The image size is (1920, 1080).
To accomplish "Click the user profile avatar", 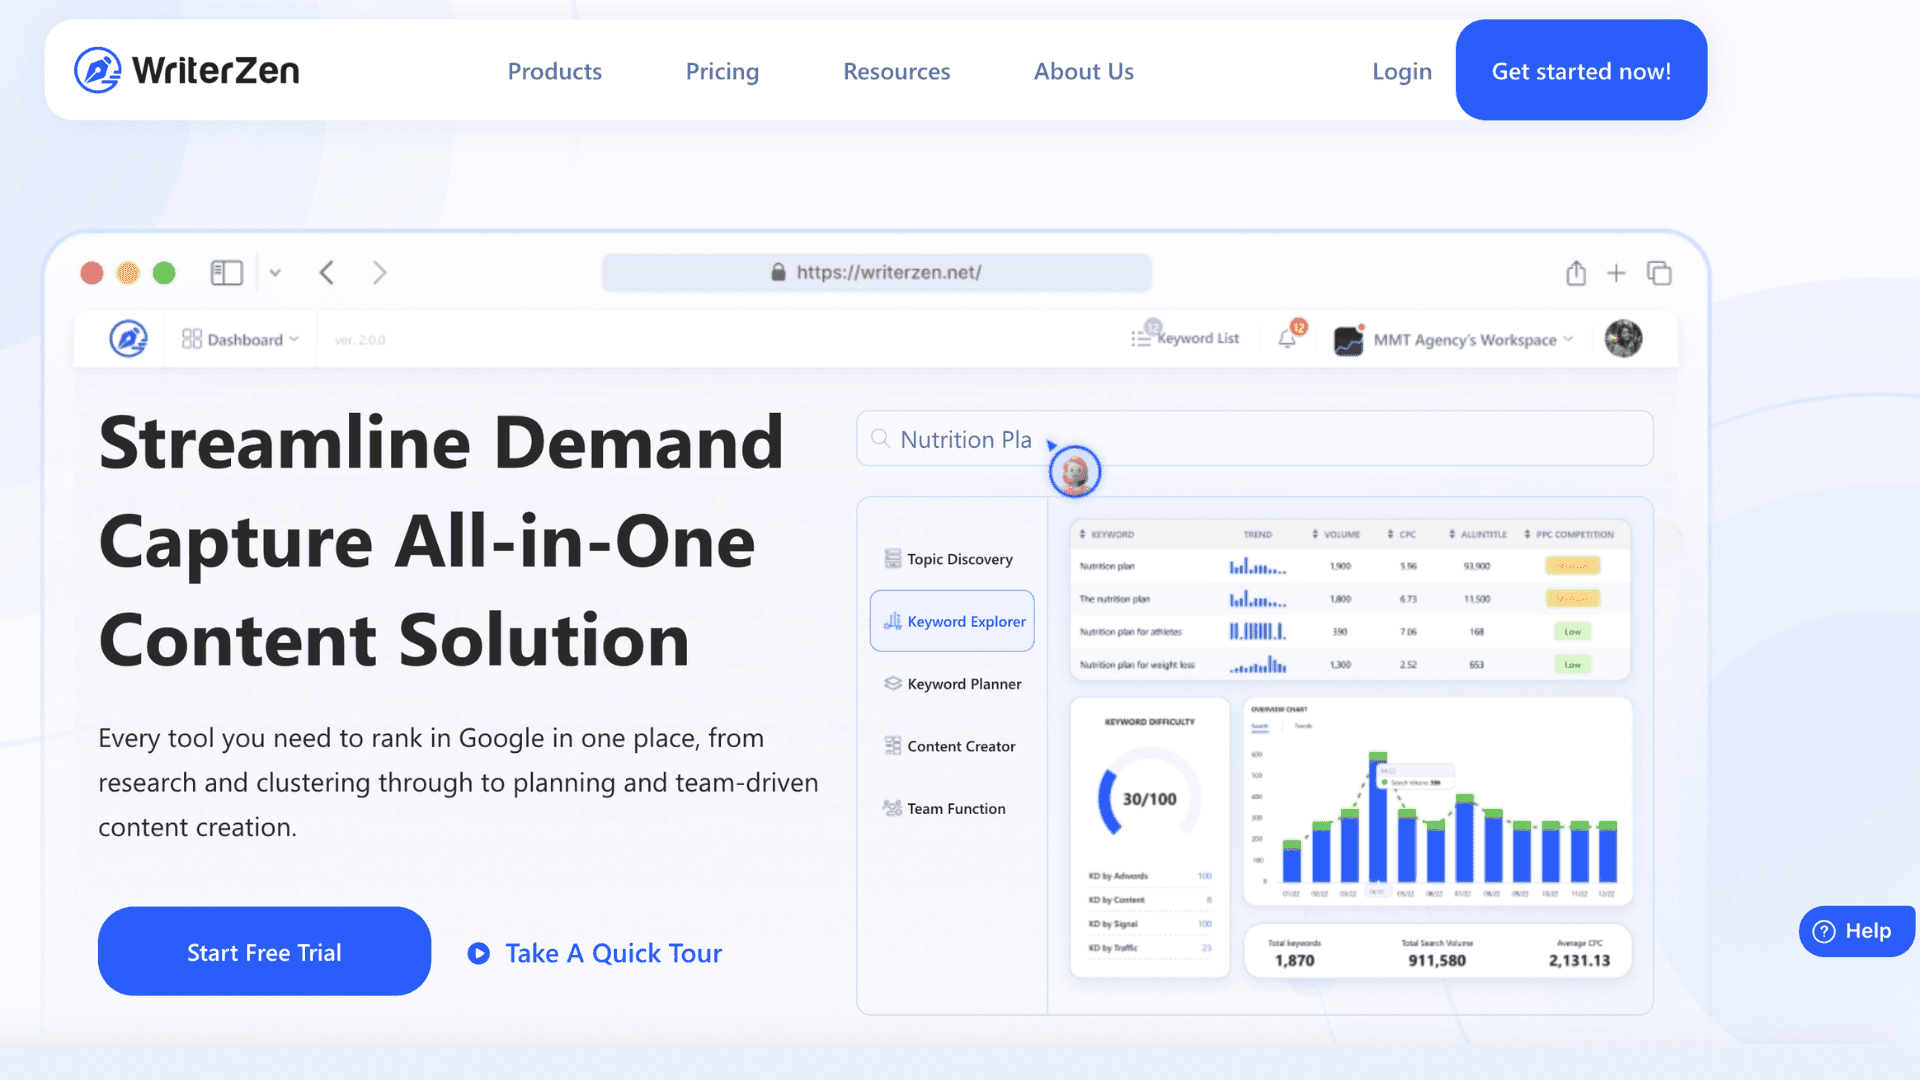I will point(1623,339).
